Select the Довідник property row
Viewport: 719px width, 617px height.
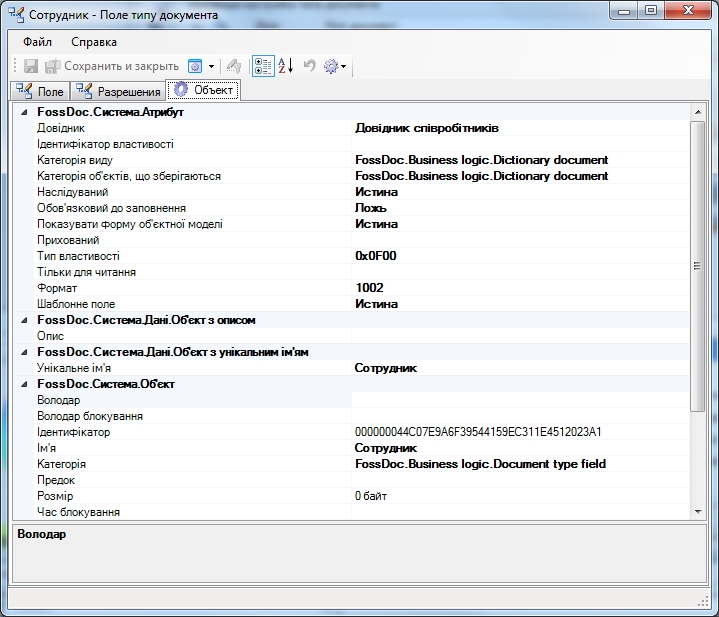point(361,128)
